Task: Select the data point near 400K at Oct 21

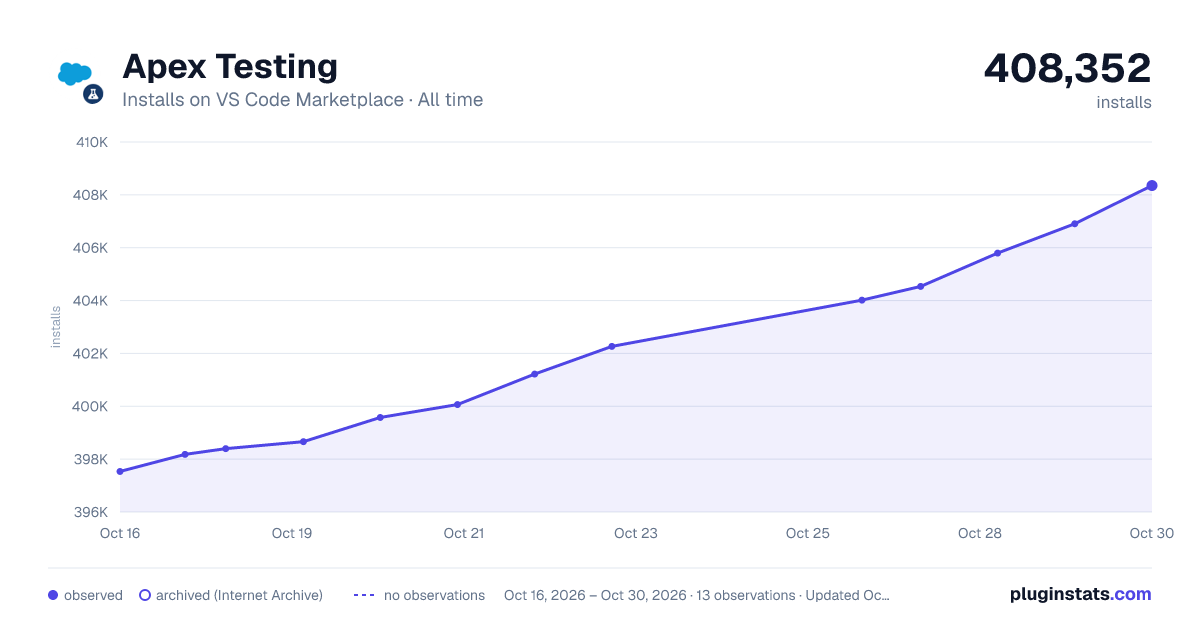Action: 457,404
